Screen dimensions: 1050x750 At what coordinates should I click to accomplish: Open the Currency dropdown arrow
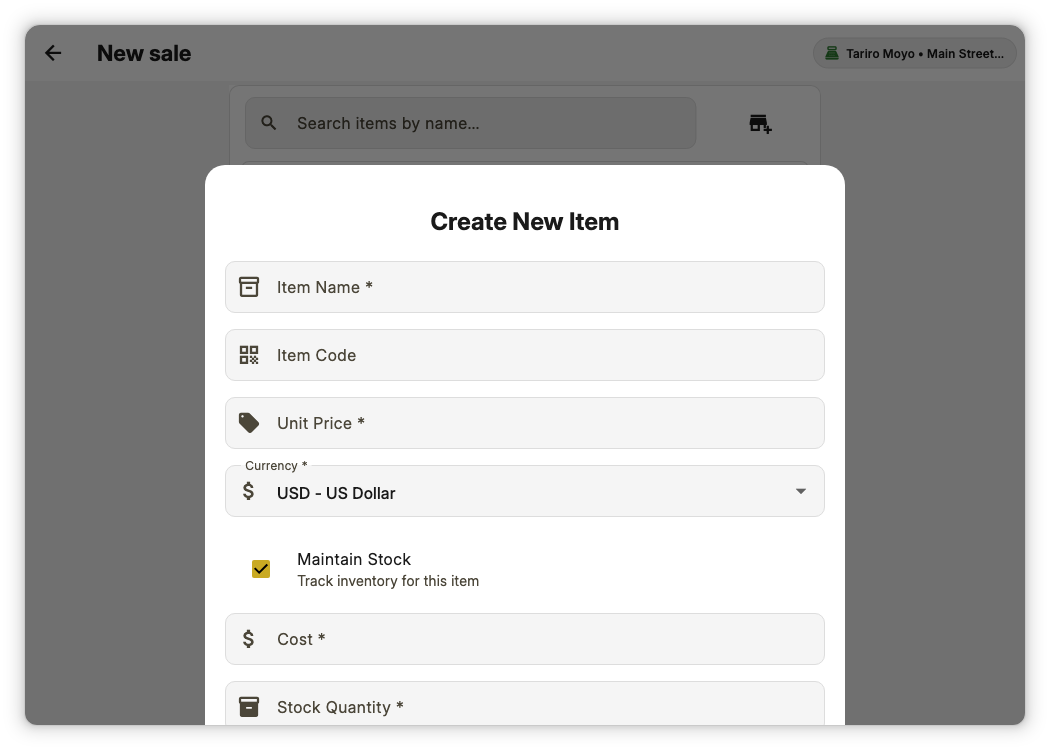(801, 492)
